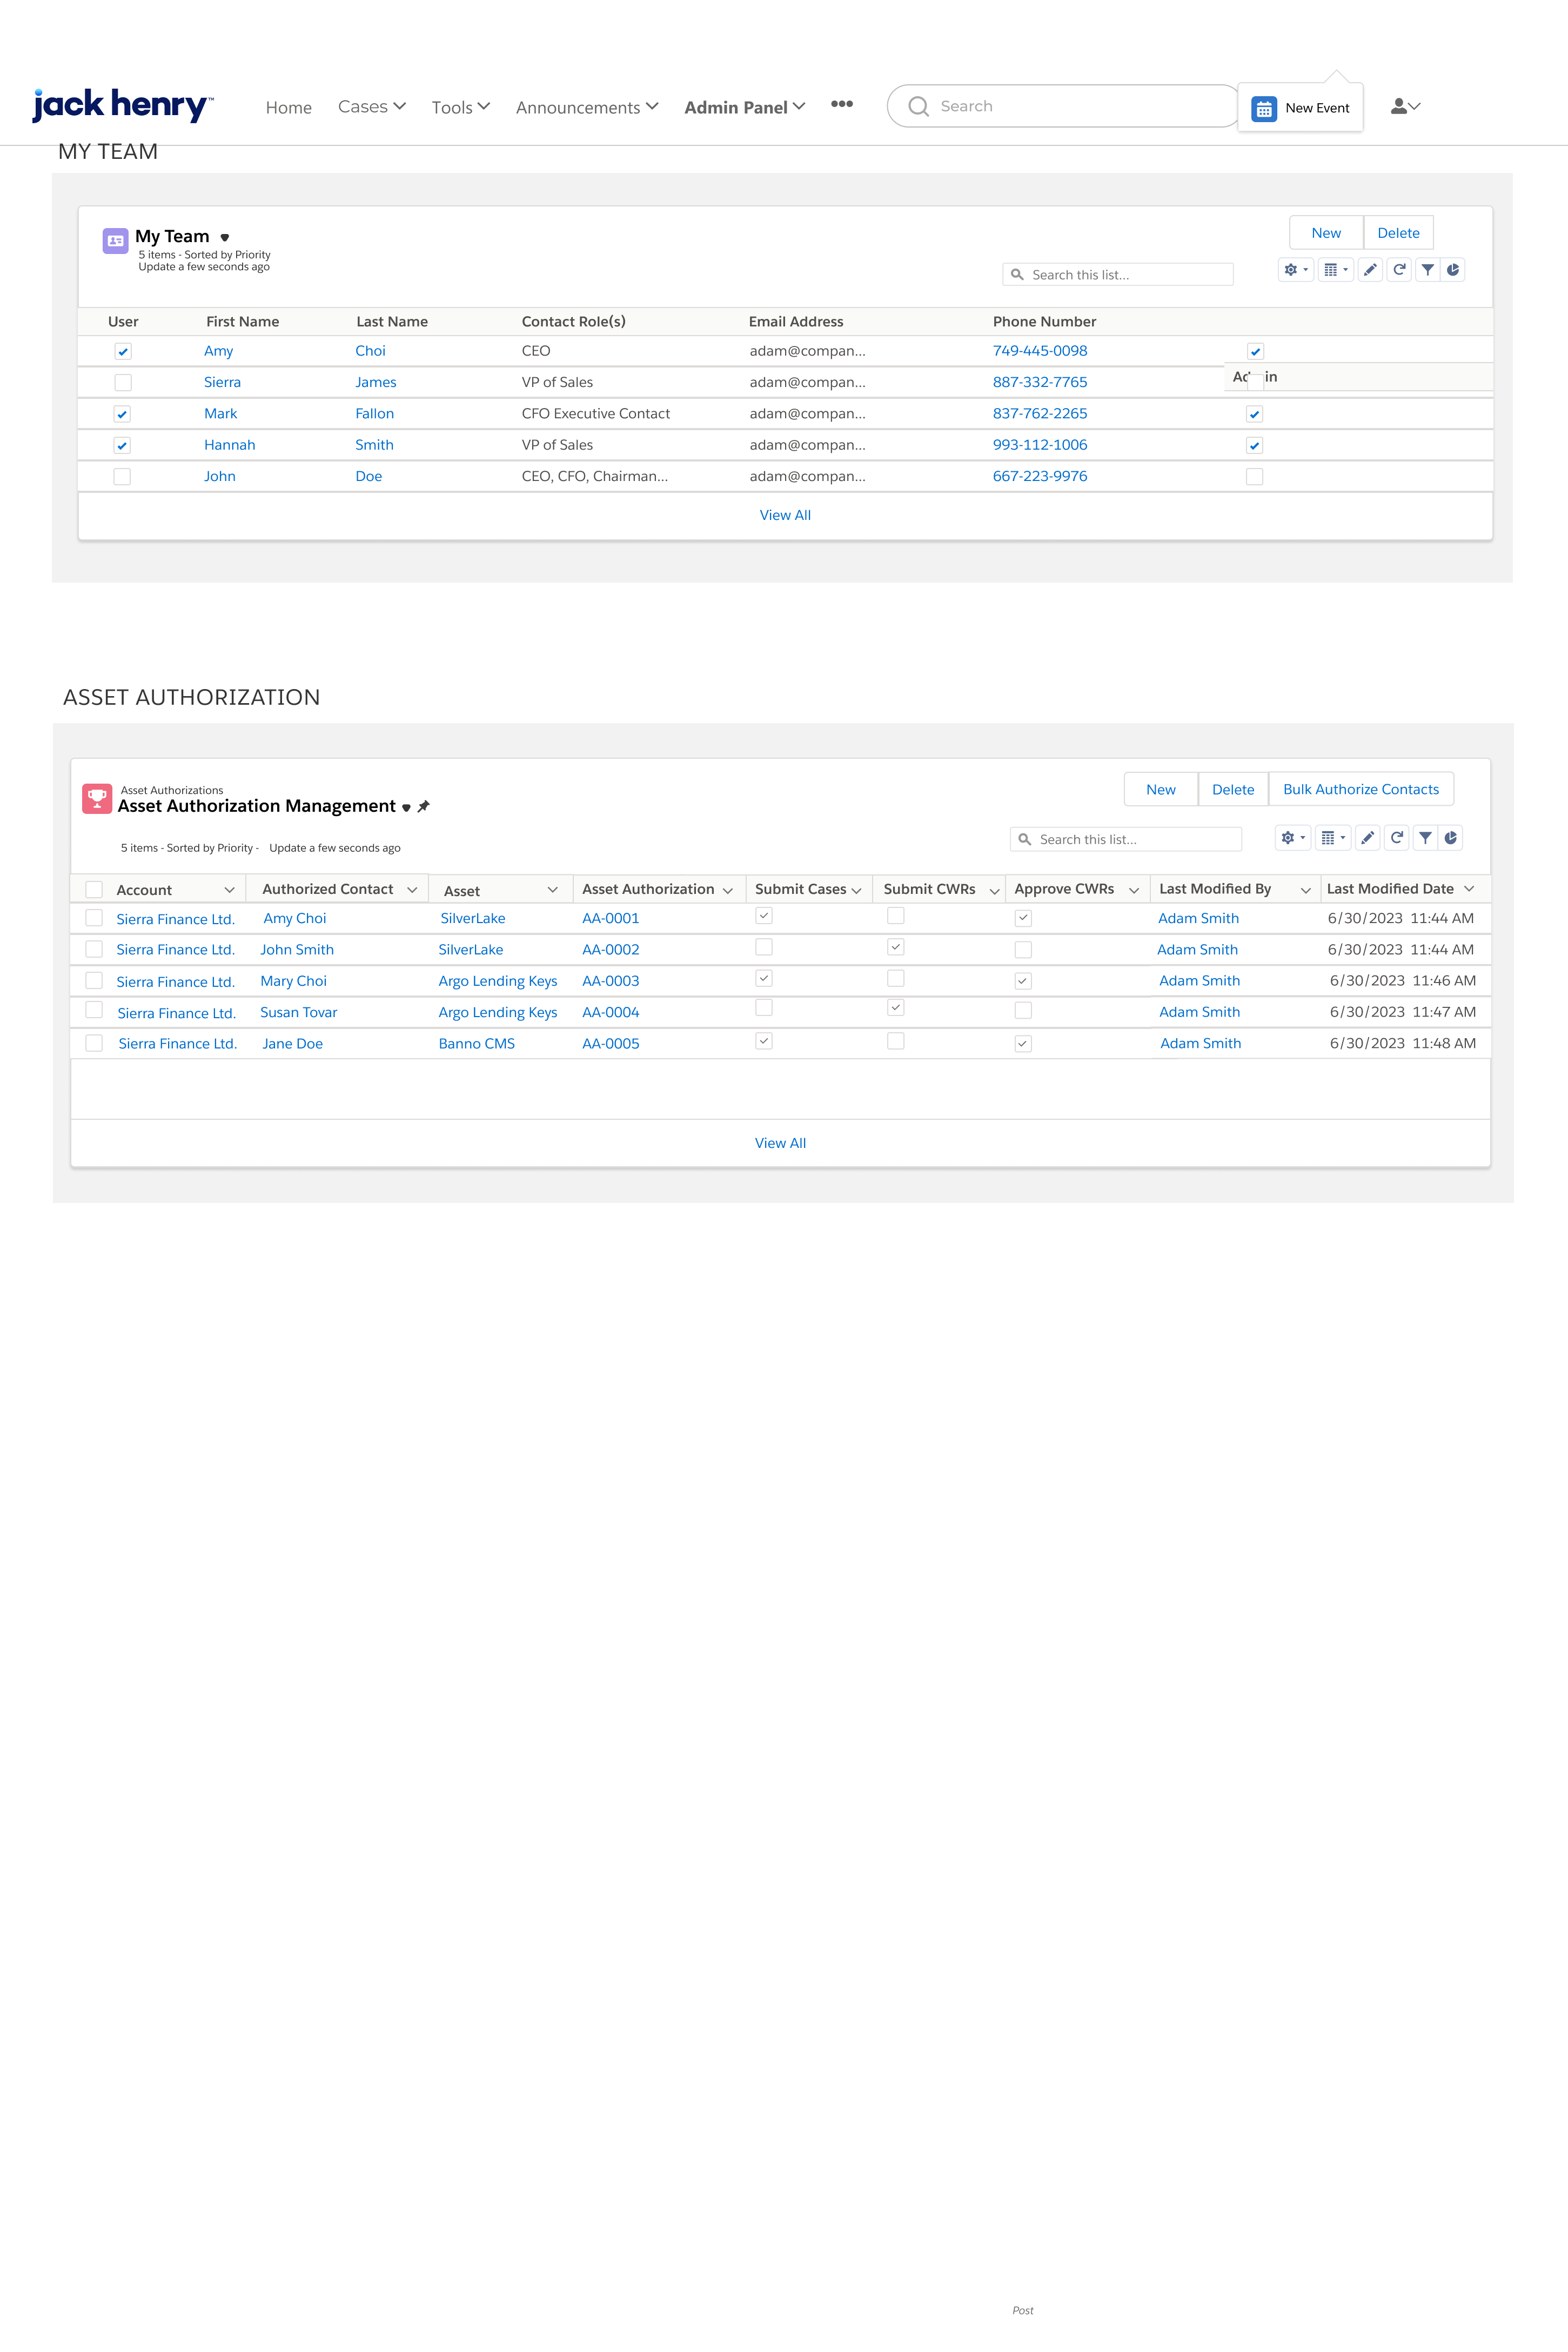This screenshot has width=1568, height=2352.
Task: Click the edit pencil icon in My Team
Action: click(x=1370, y=270)
